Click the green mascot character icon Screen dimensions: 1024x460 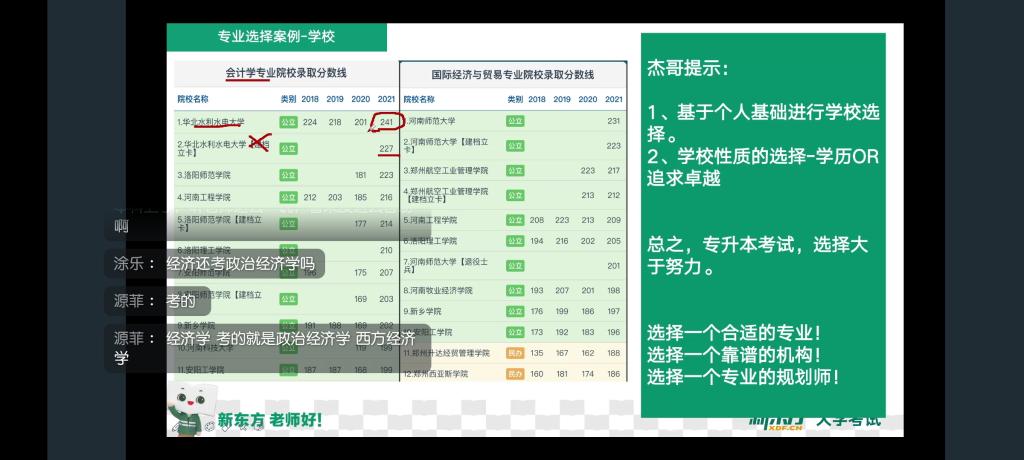pos(190,413)
